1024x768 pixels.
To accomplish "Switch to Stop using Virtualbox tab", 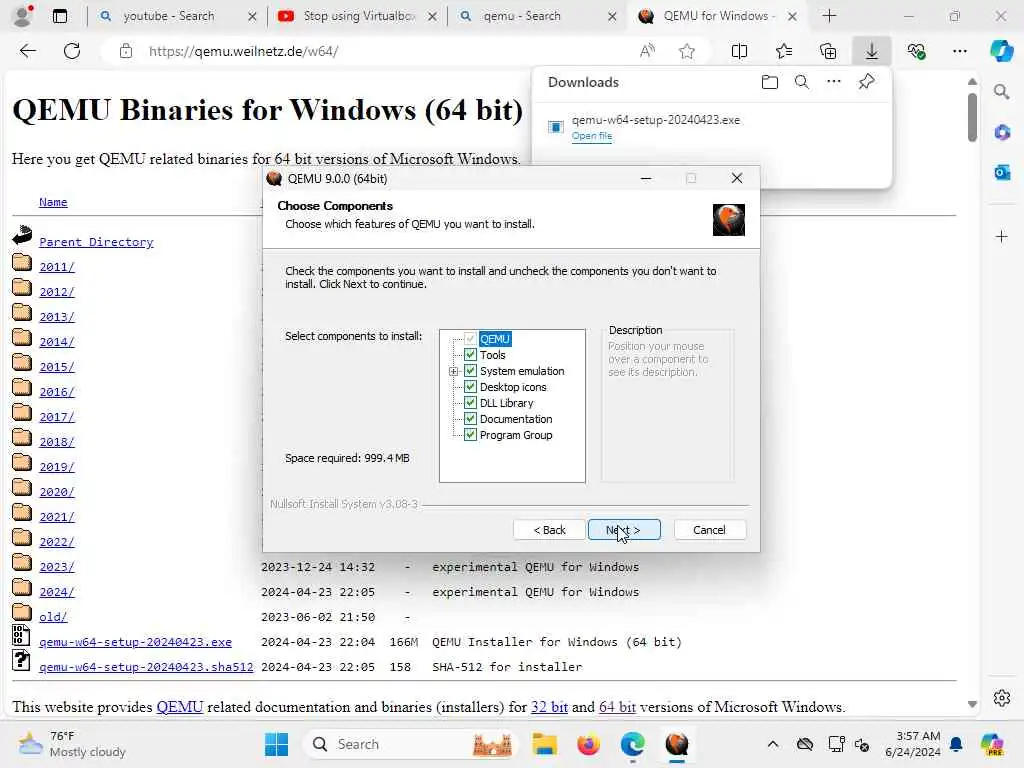I will pyautogui.click(x=358, y=16).
